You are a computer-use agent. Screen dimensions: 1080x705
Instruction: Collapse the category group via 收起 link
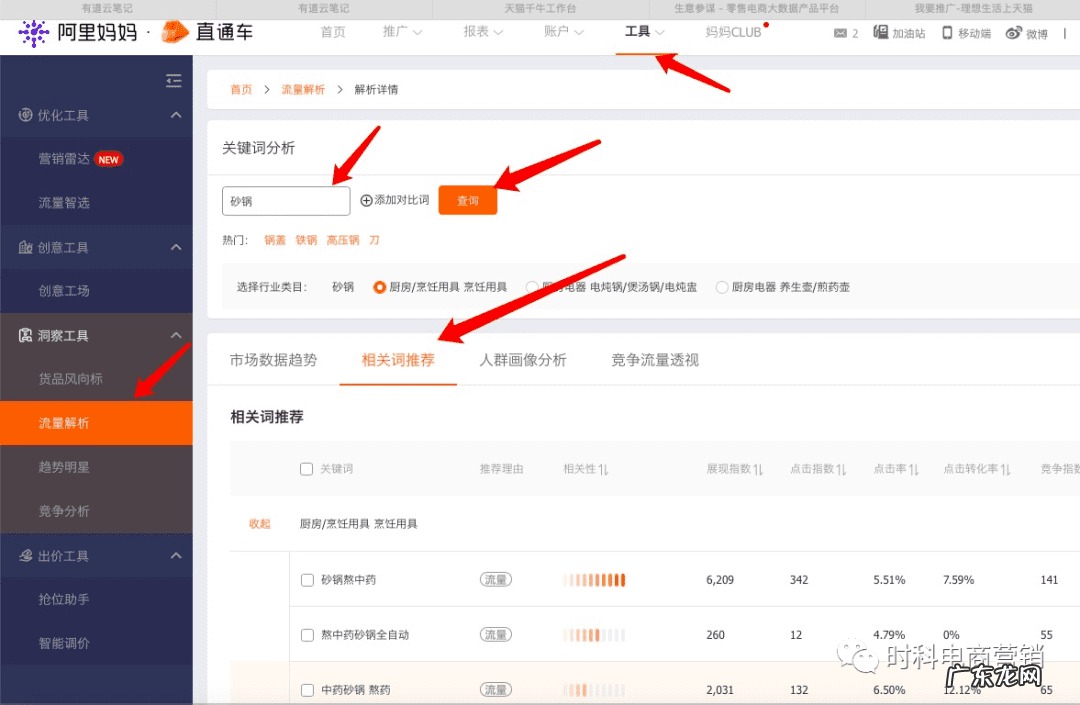click(x=259, y=522)
